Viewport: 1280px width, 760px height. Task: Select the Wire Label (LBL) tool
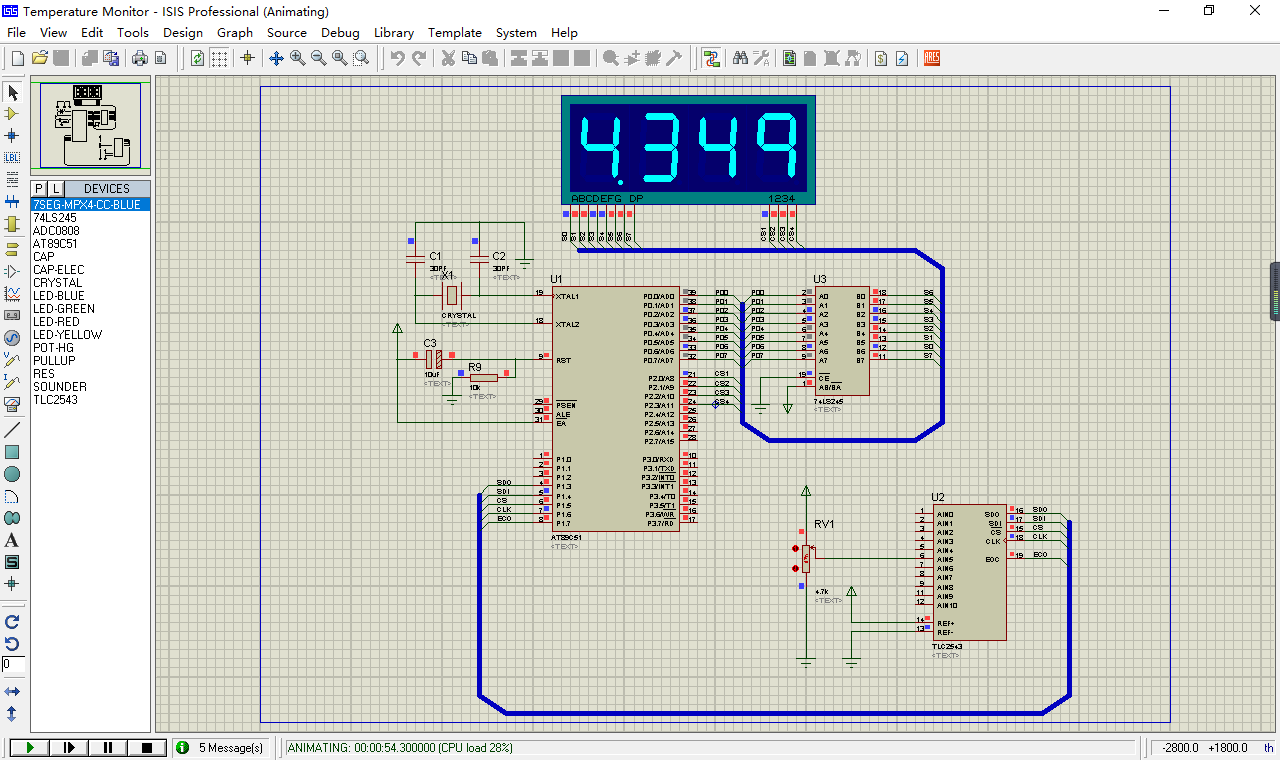[13, 157]
